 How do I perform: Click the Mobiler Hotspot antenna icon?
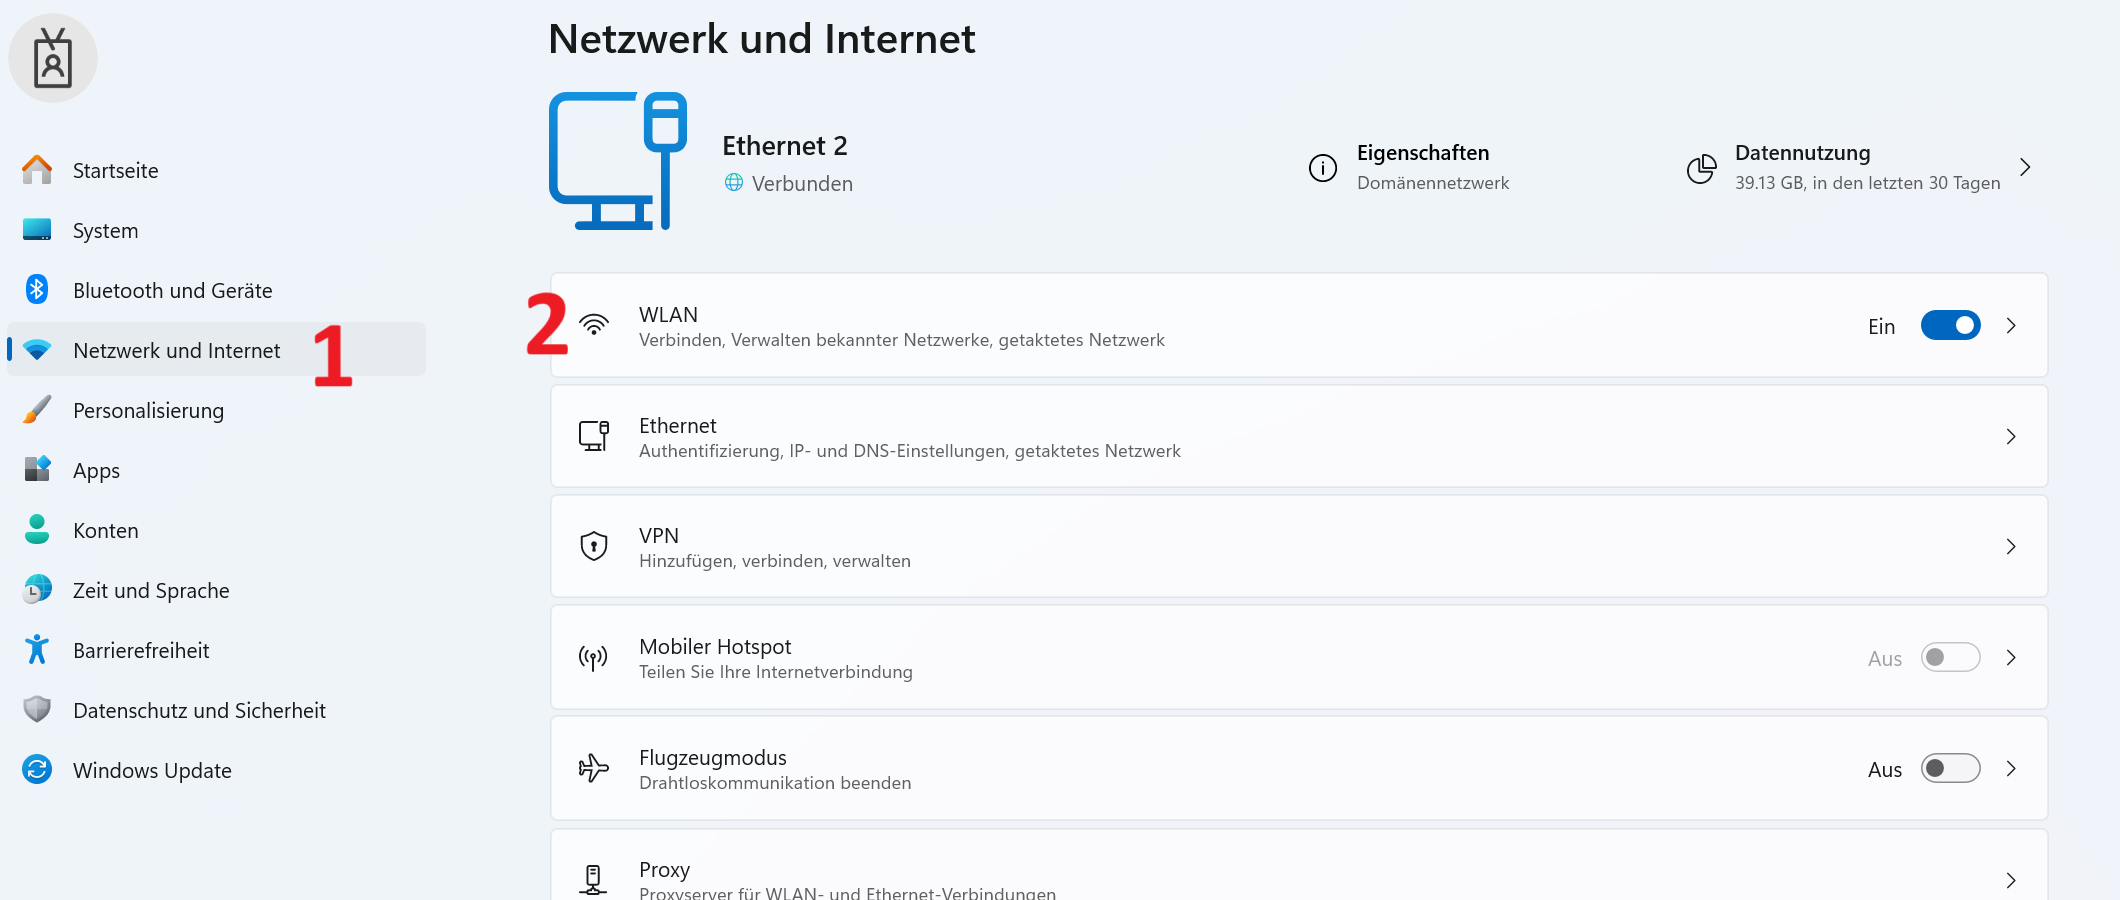pyautogui.click(x=594, y=658)
